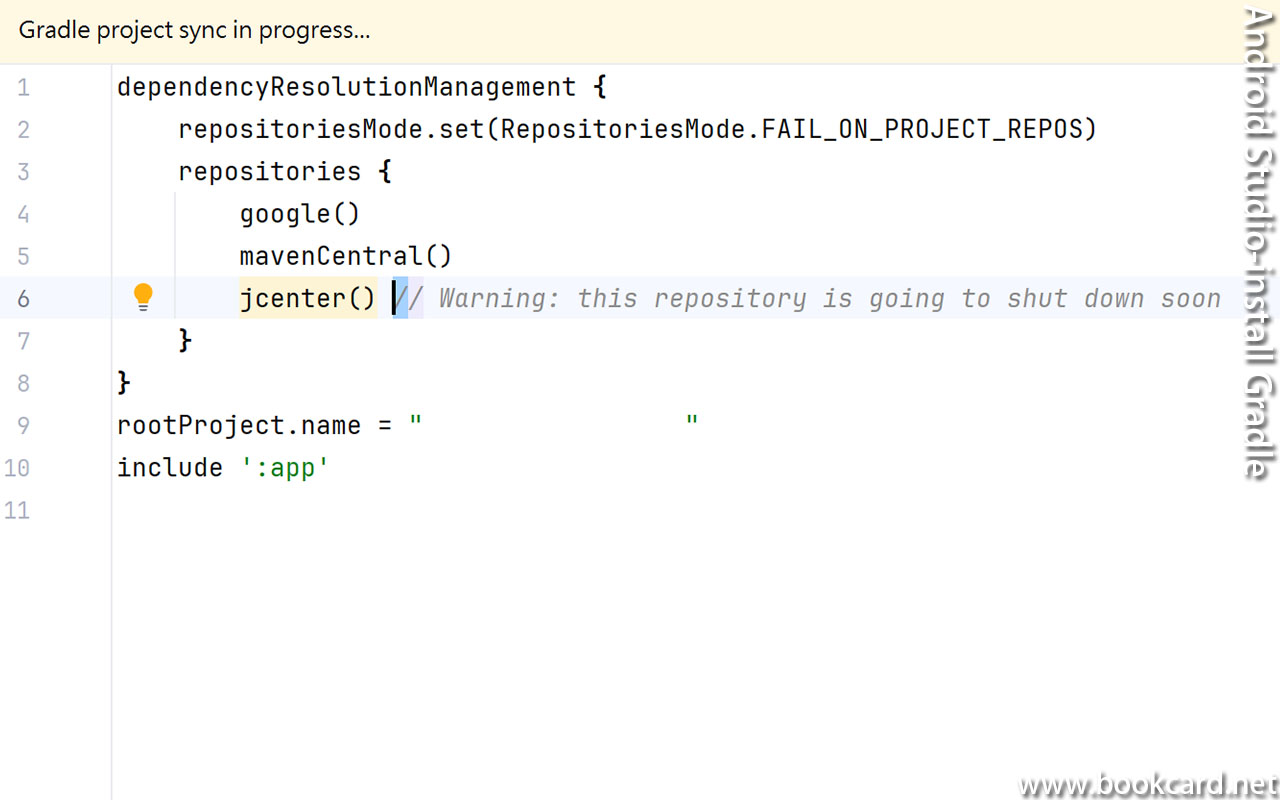Click the closing brace on line 8

coord(124,382)
